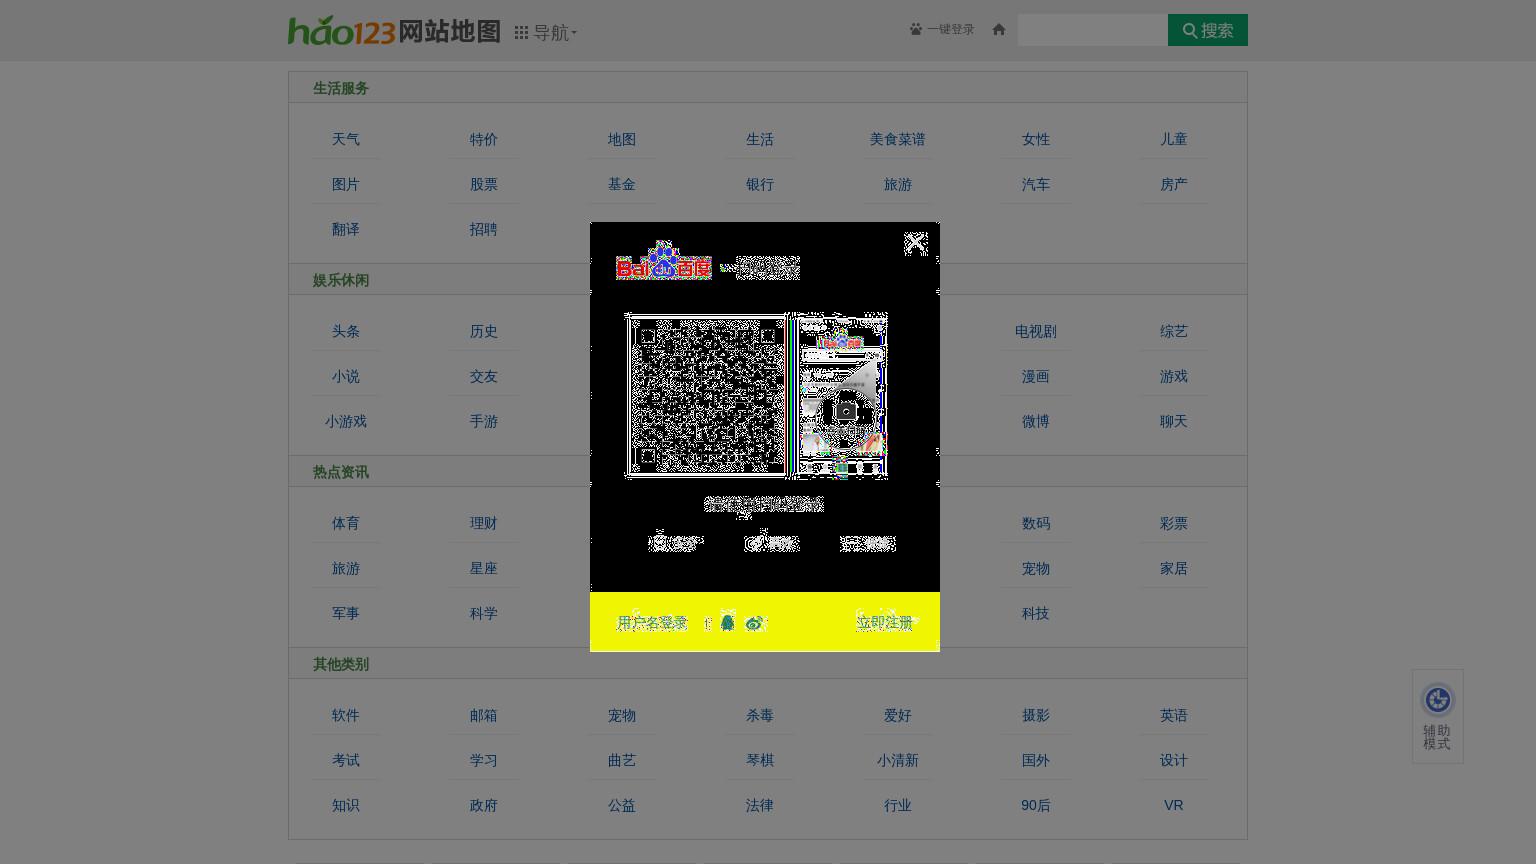Open the 招聘 link
The width and height of the screenshot is (1536, 864).
(484, 230)
